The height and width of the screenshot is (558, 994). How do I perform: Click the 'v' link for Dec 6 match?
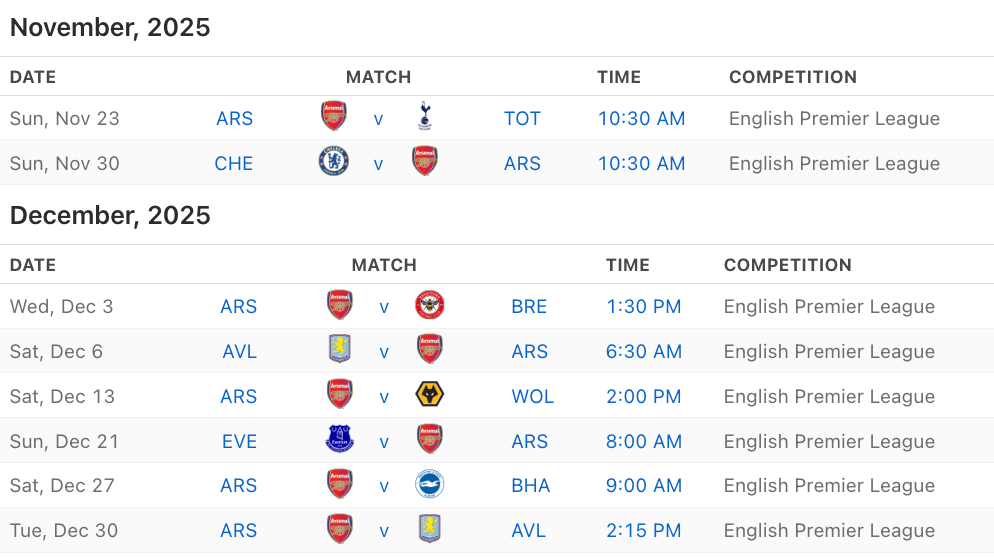(384, 352)
